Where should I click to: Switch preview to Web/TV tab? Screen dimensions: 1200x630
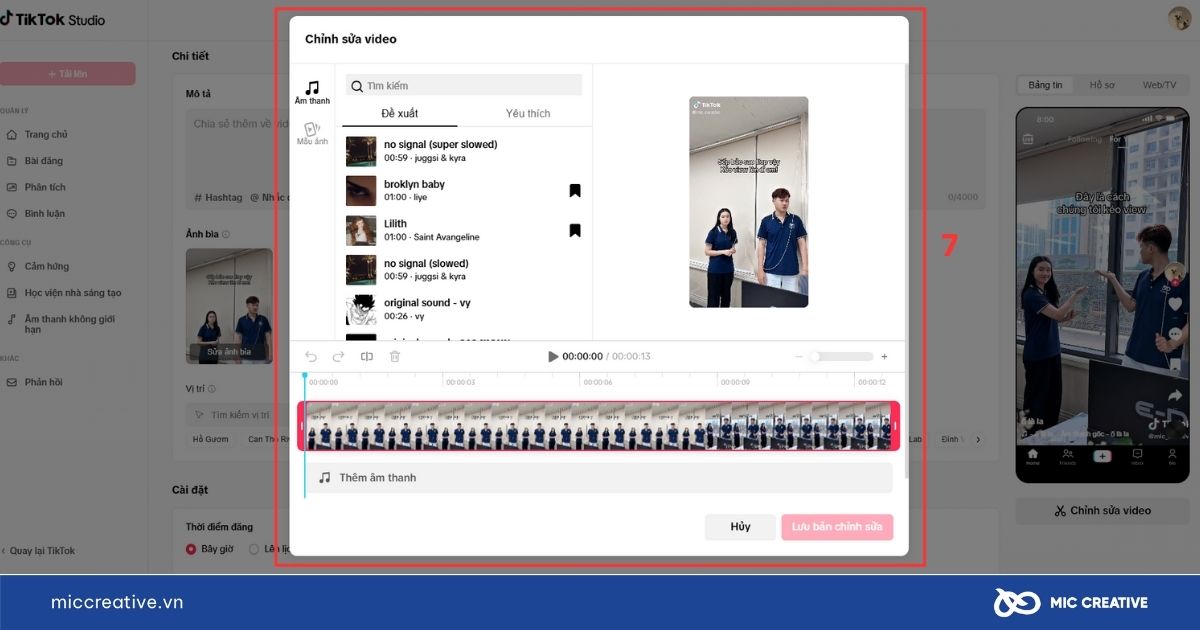click(1159, 85)
